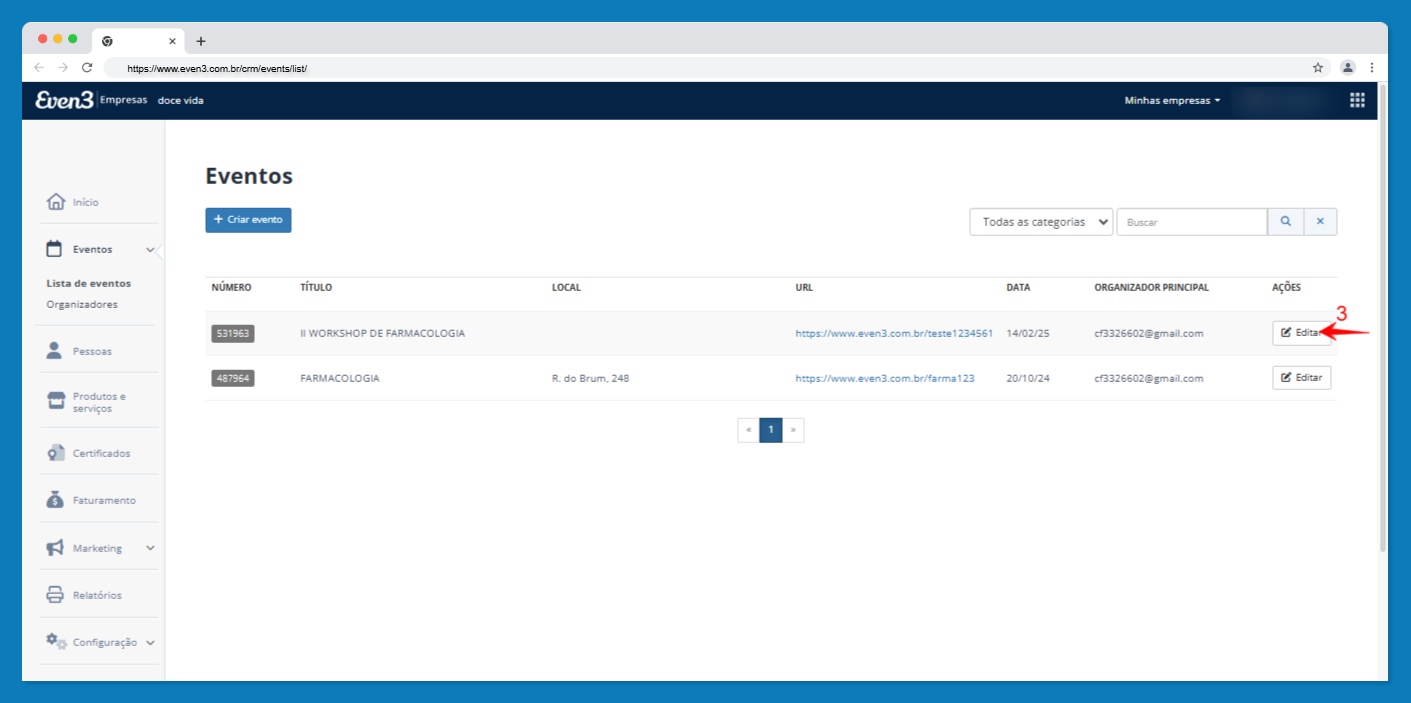Click event number badge 531963

(233, 333)
